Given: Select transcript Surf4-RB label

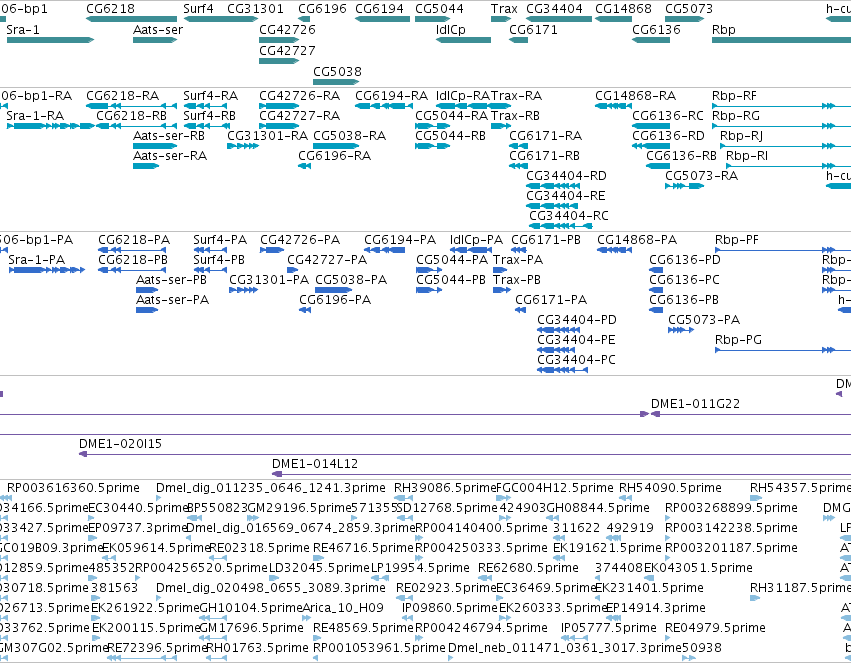Looking at the screenshot, I should click(x=209, y=116).
